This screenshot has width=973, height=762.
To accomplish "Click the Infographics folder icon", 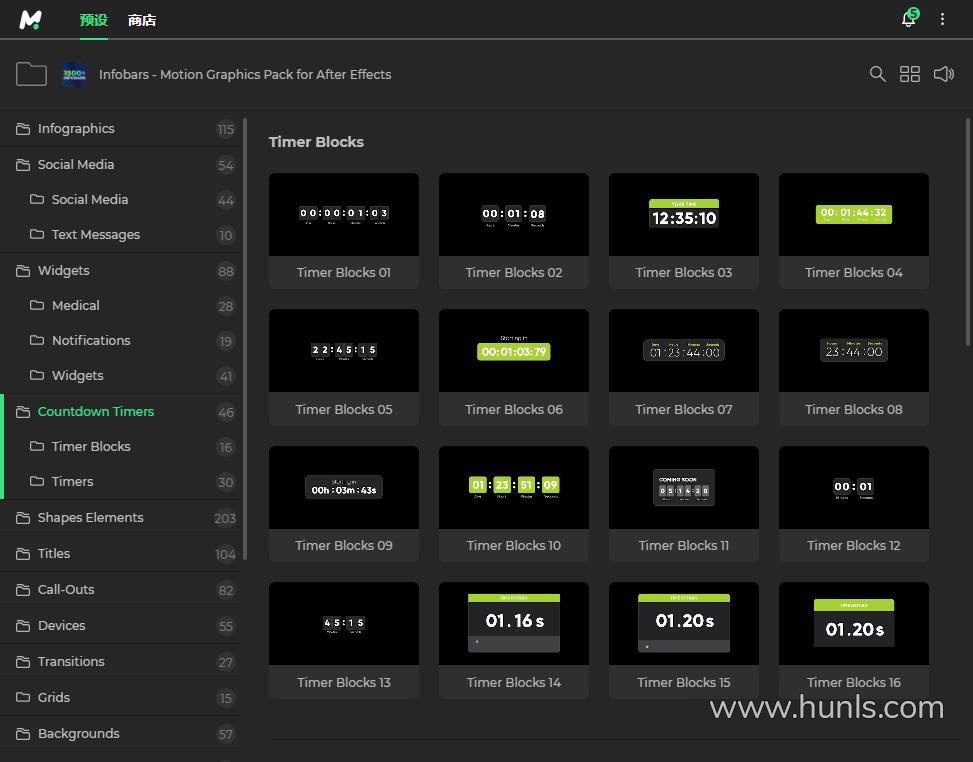I will click(x=23, y=128).
